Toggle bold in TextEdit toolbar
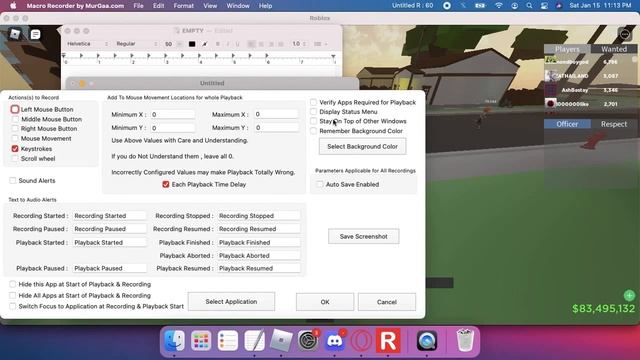The height and width of the screenshot is (360, 640). pyautogui.click(x=218, y=44)
